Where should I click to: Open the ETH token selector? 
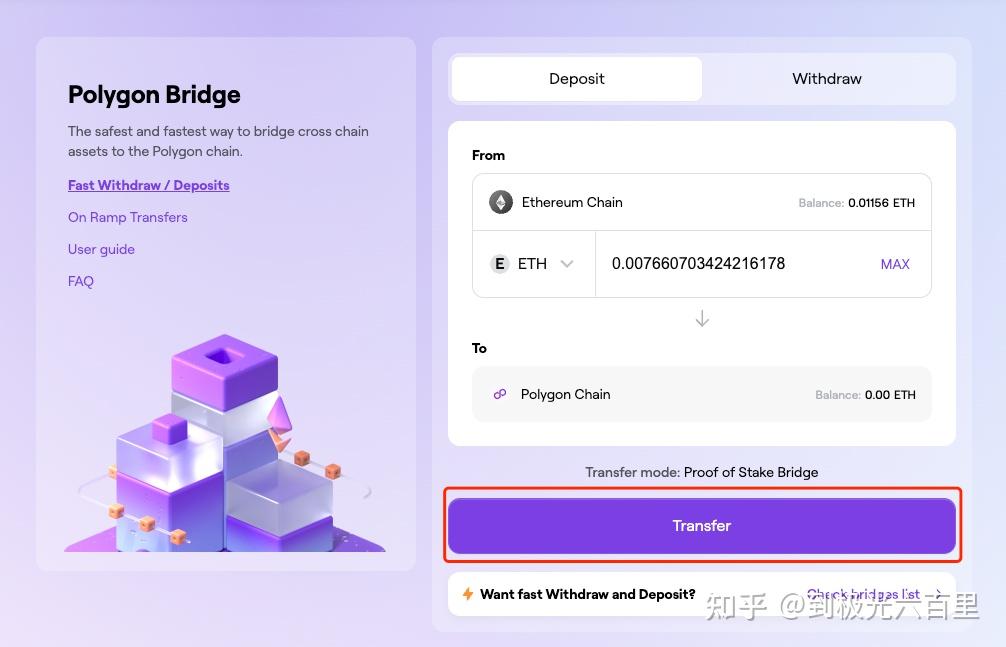click(x=534, y=264)
